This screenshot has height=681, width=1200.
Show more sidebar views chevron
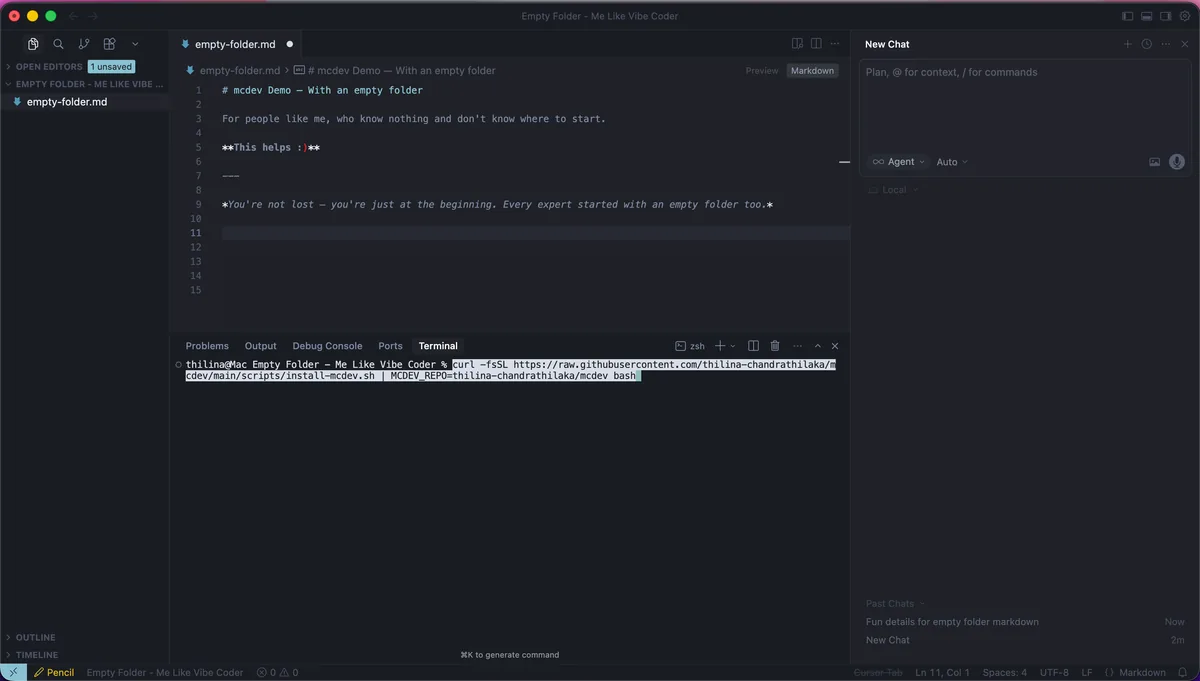tap(135, 44)
